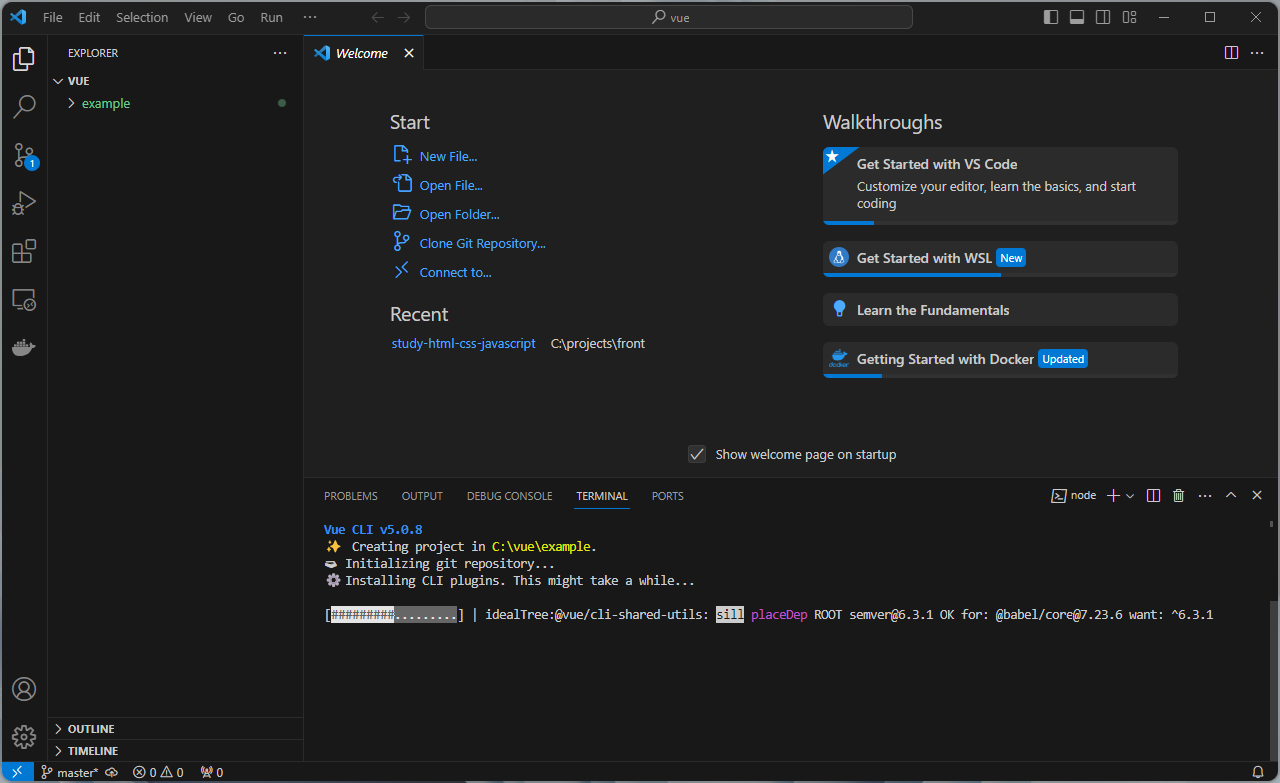The height and width of the screenshot is (783, 1280).
Task: Click the new terminal plus icon
Action: click(1113, 495)
